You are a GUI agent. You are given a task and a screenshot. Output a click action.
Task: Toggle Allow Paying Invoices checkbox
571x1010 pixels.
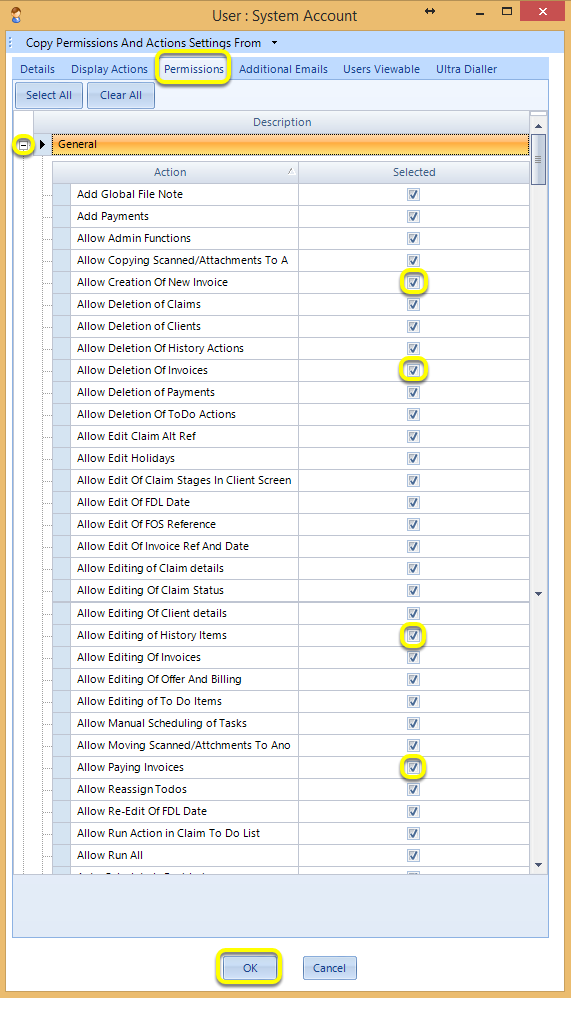coord(414,767)
